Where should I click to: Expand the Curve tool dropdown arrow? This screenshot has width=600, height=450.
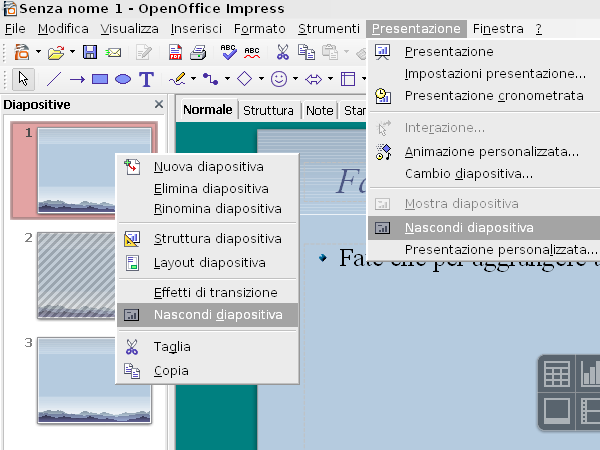tap(194, 79)
